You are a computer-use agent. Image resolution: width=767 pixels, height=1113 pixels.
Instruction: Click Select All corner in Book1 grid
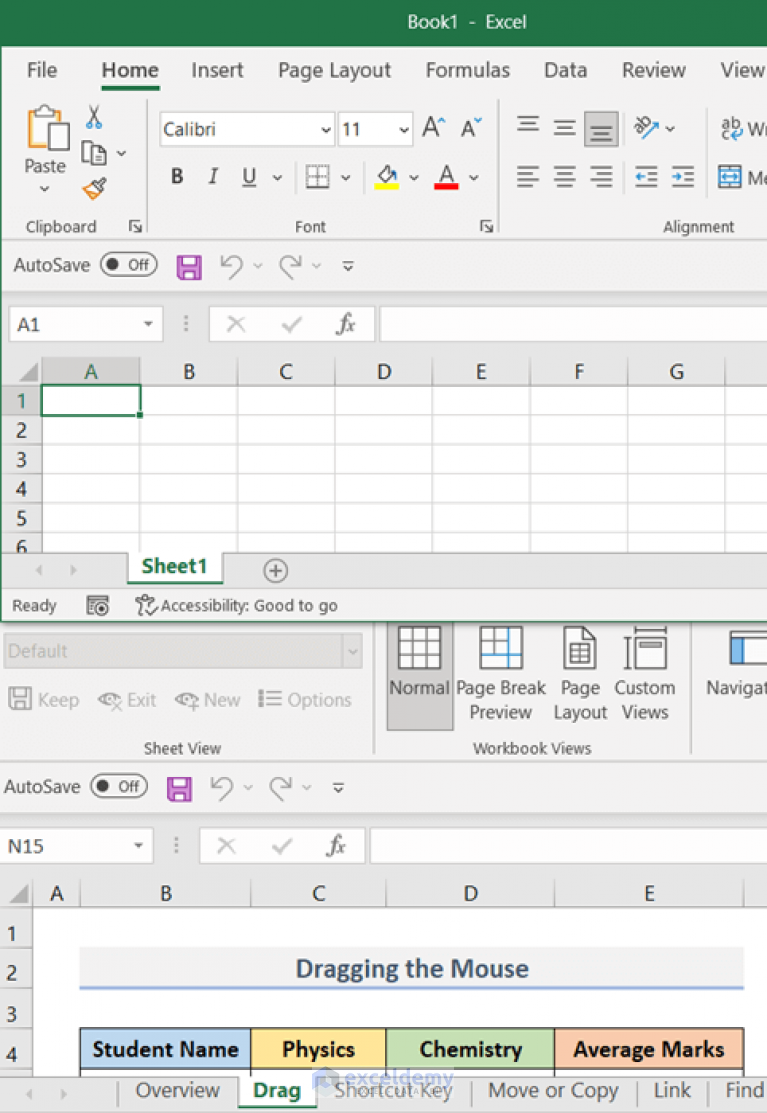pos(27,371)
